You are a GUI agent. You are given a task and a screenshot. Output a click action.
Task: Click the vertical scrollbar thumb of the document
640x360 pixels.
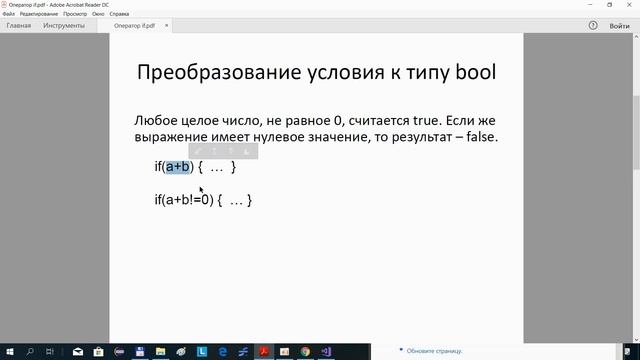pos(636,132)
